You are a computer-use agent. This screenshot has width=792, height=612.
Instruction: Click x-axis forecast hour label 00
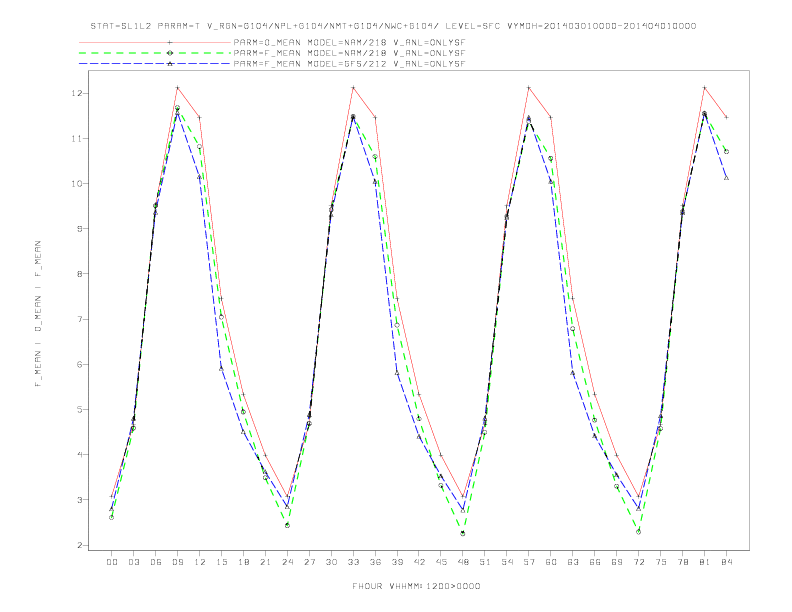tap(112, 562)
